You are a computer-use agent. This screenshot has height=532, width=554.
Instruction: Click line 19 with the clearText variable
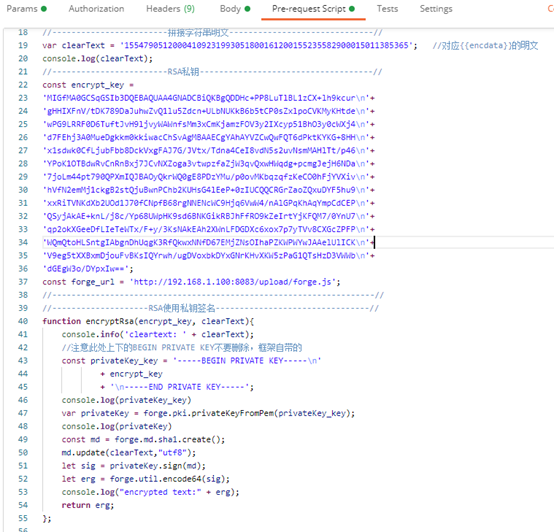click(x=230, y=46)
